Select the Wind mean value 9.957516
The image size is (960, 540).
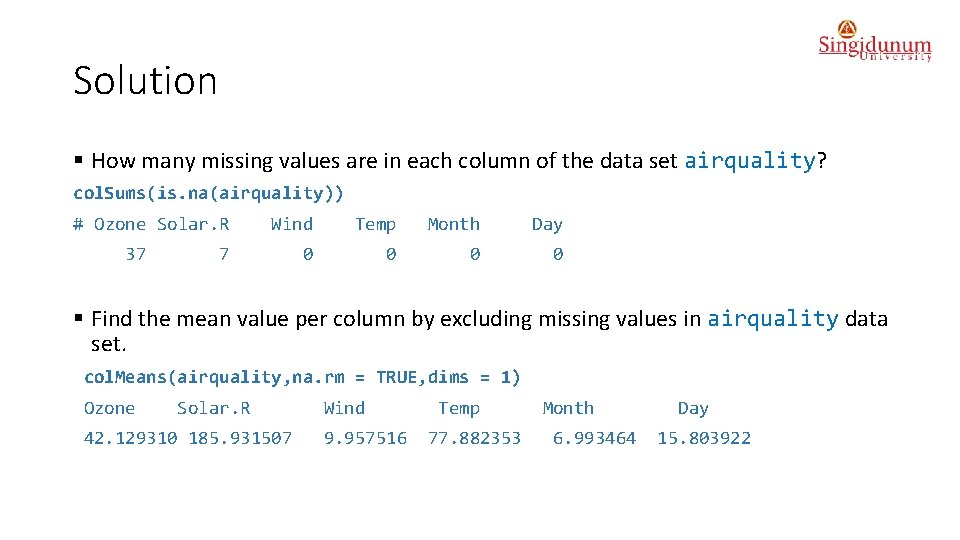click(x=365, y=438)
